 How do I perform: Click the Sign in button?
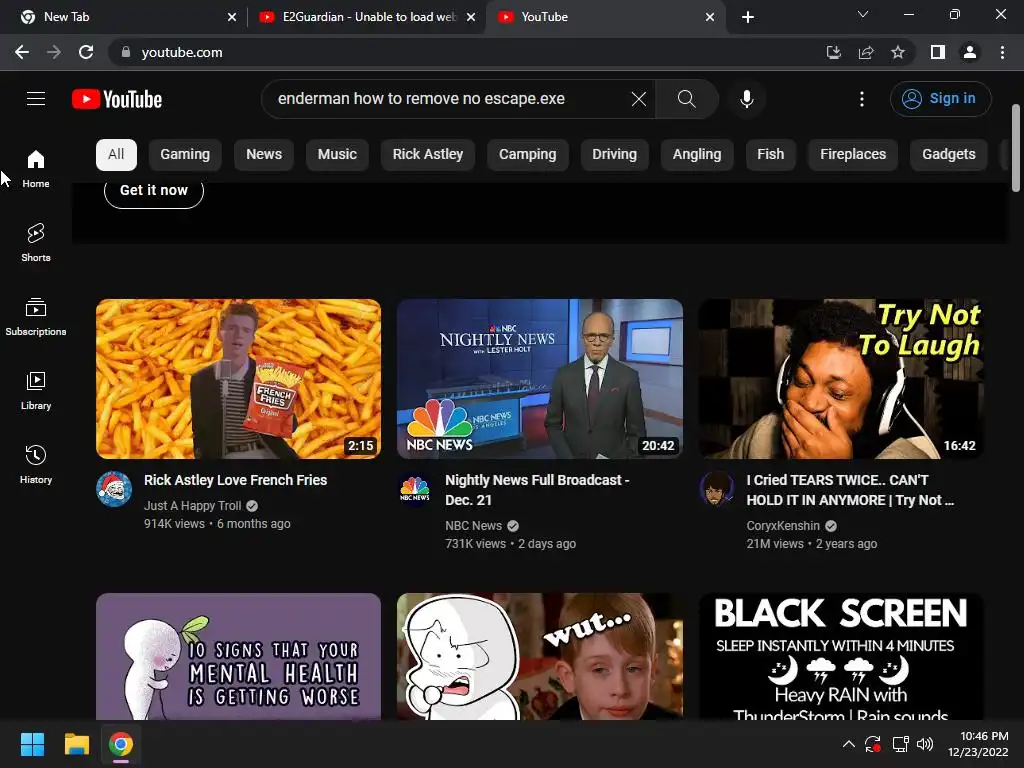pos(940,99)
